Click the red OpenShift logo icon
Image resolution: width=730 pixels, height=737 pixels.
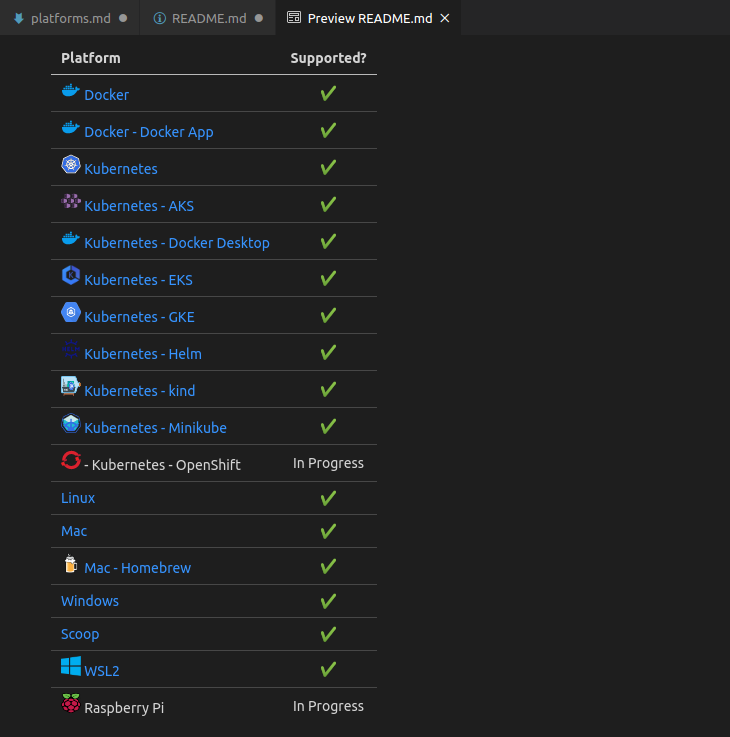pyautogui.click(x=71, y=460)
